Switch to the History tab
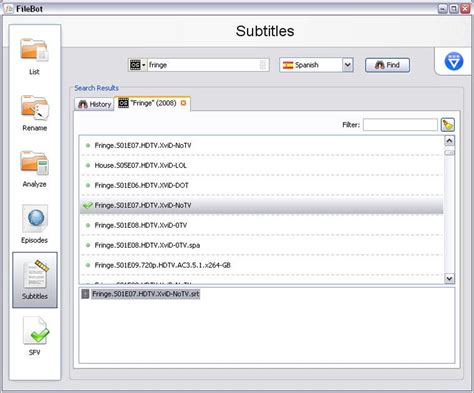The width and height of the screenshot is (474, 393). [94, 104]
